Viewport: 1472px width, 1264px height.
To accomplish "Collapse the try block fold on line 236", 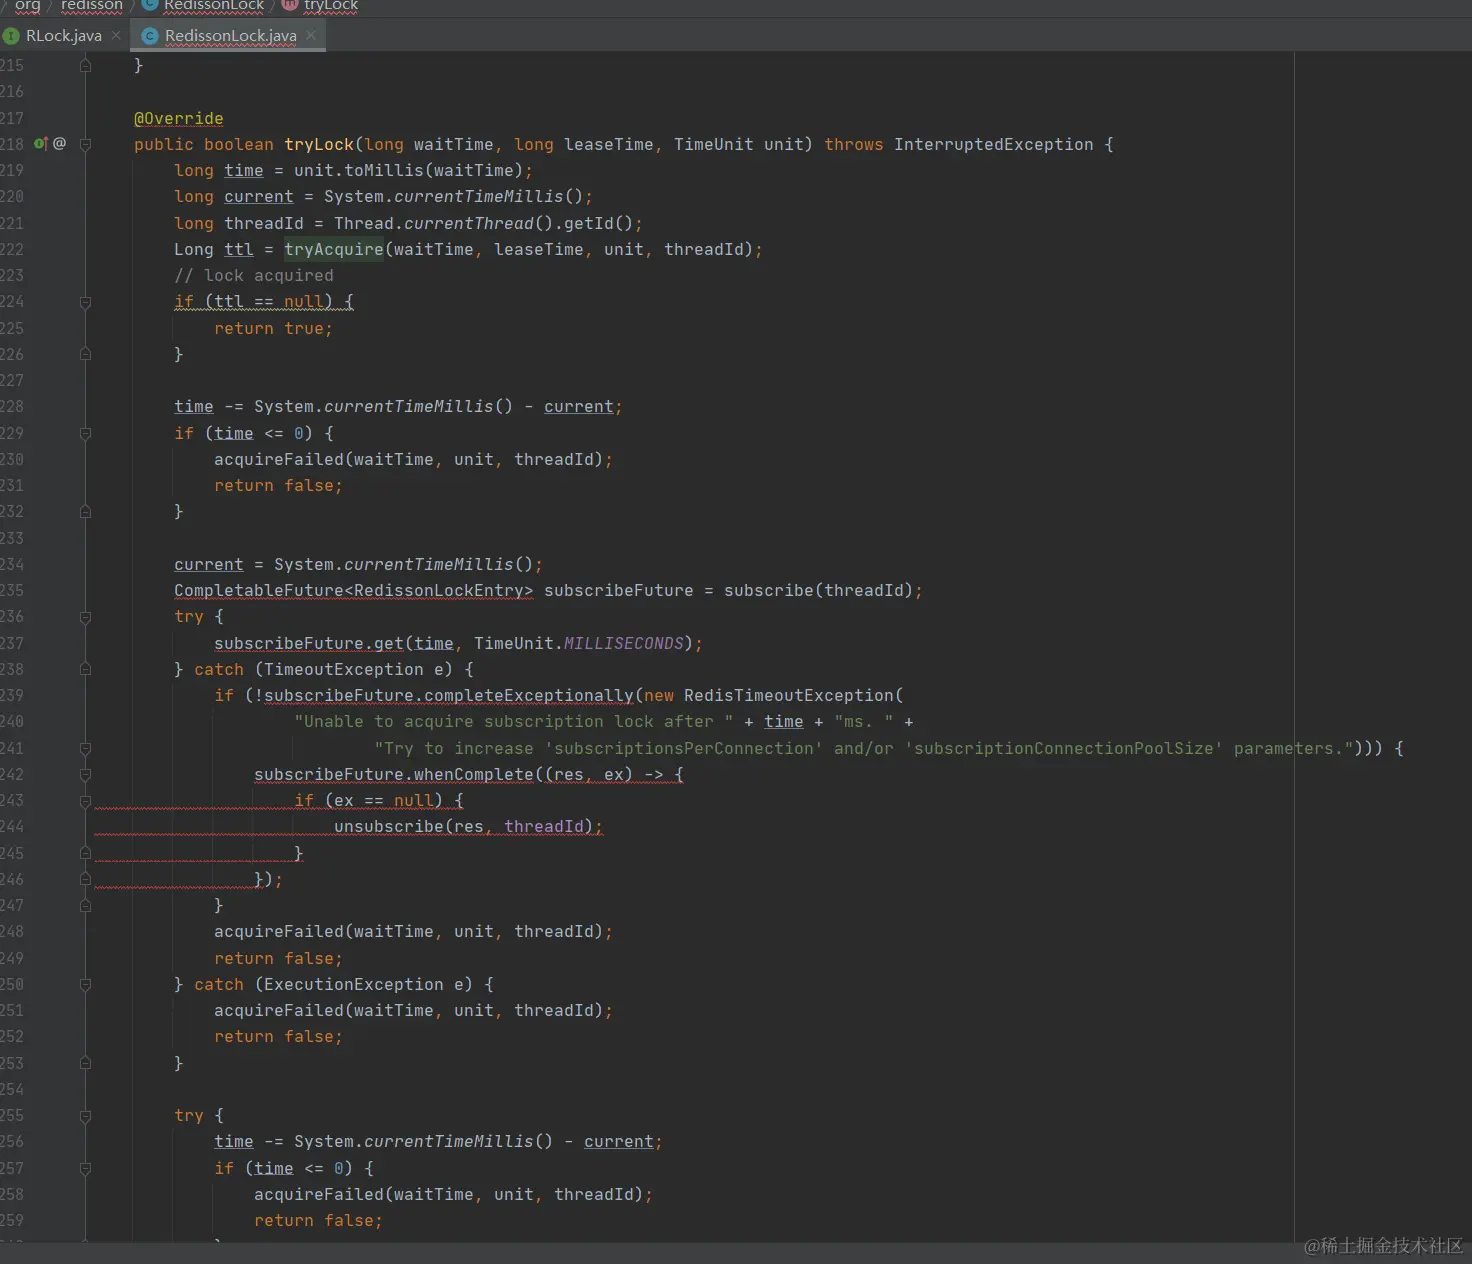I will pyautogui.click(x=85, y=617).
